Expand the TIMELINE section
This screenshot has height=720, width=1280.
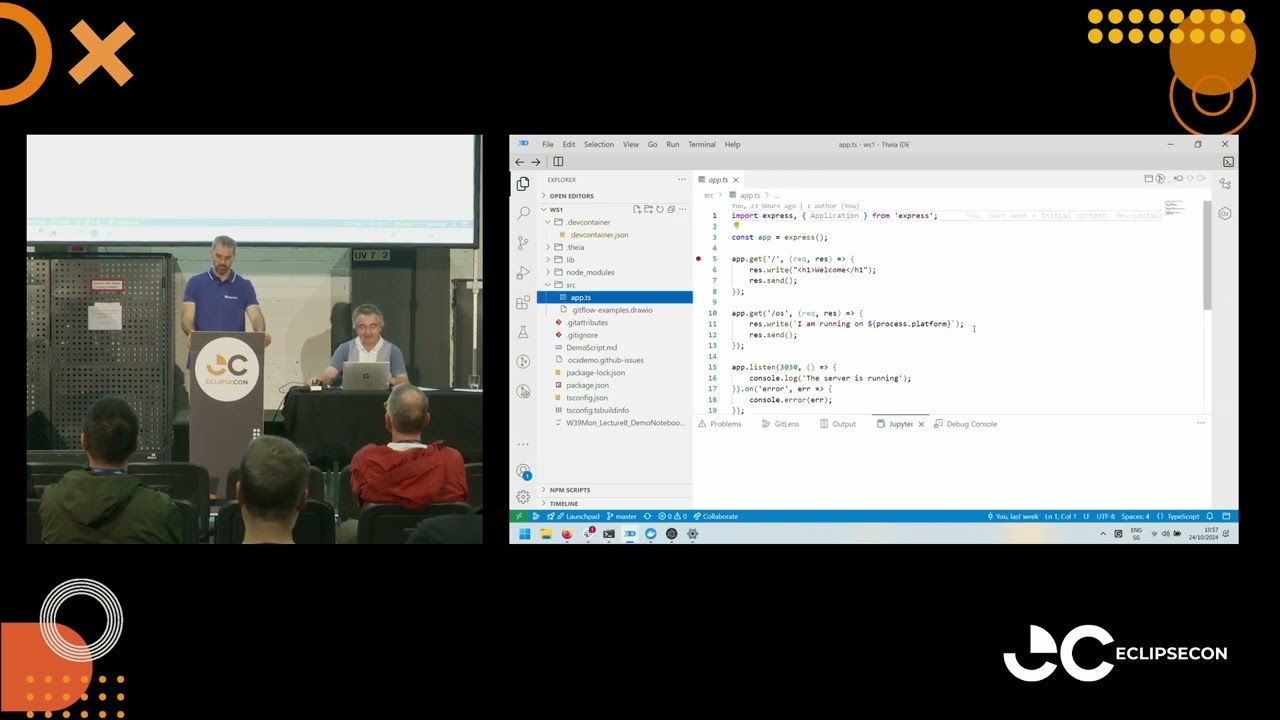(x=564, y=503)
